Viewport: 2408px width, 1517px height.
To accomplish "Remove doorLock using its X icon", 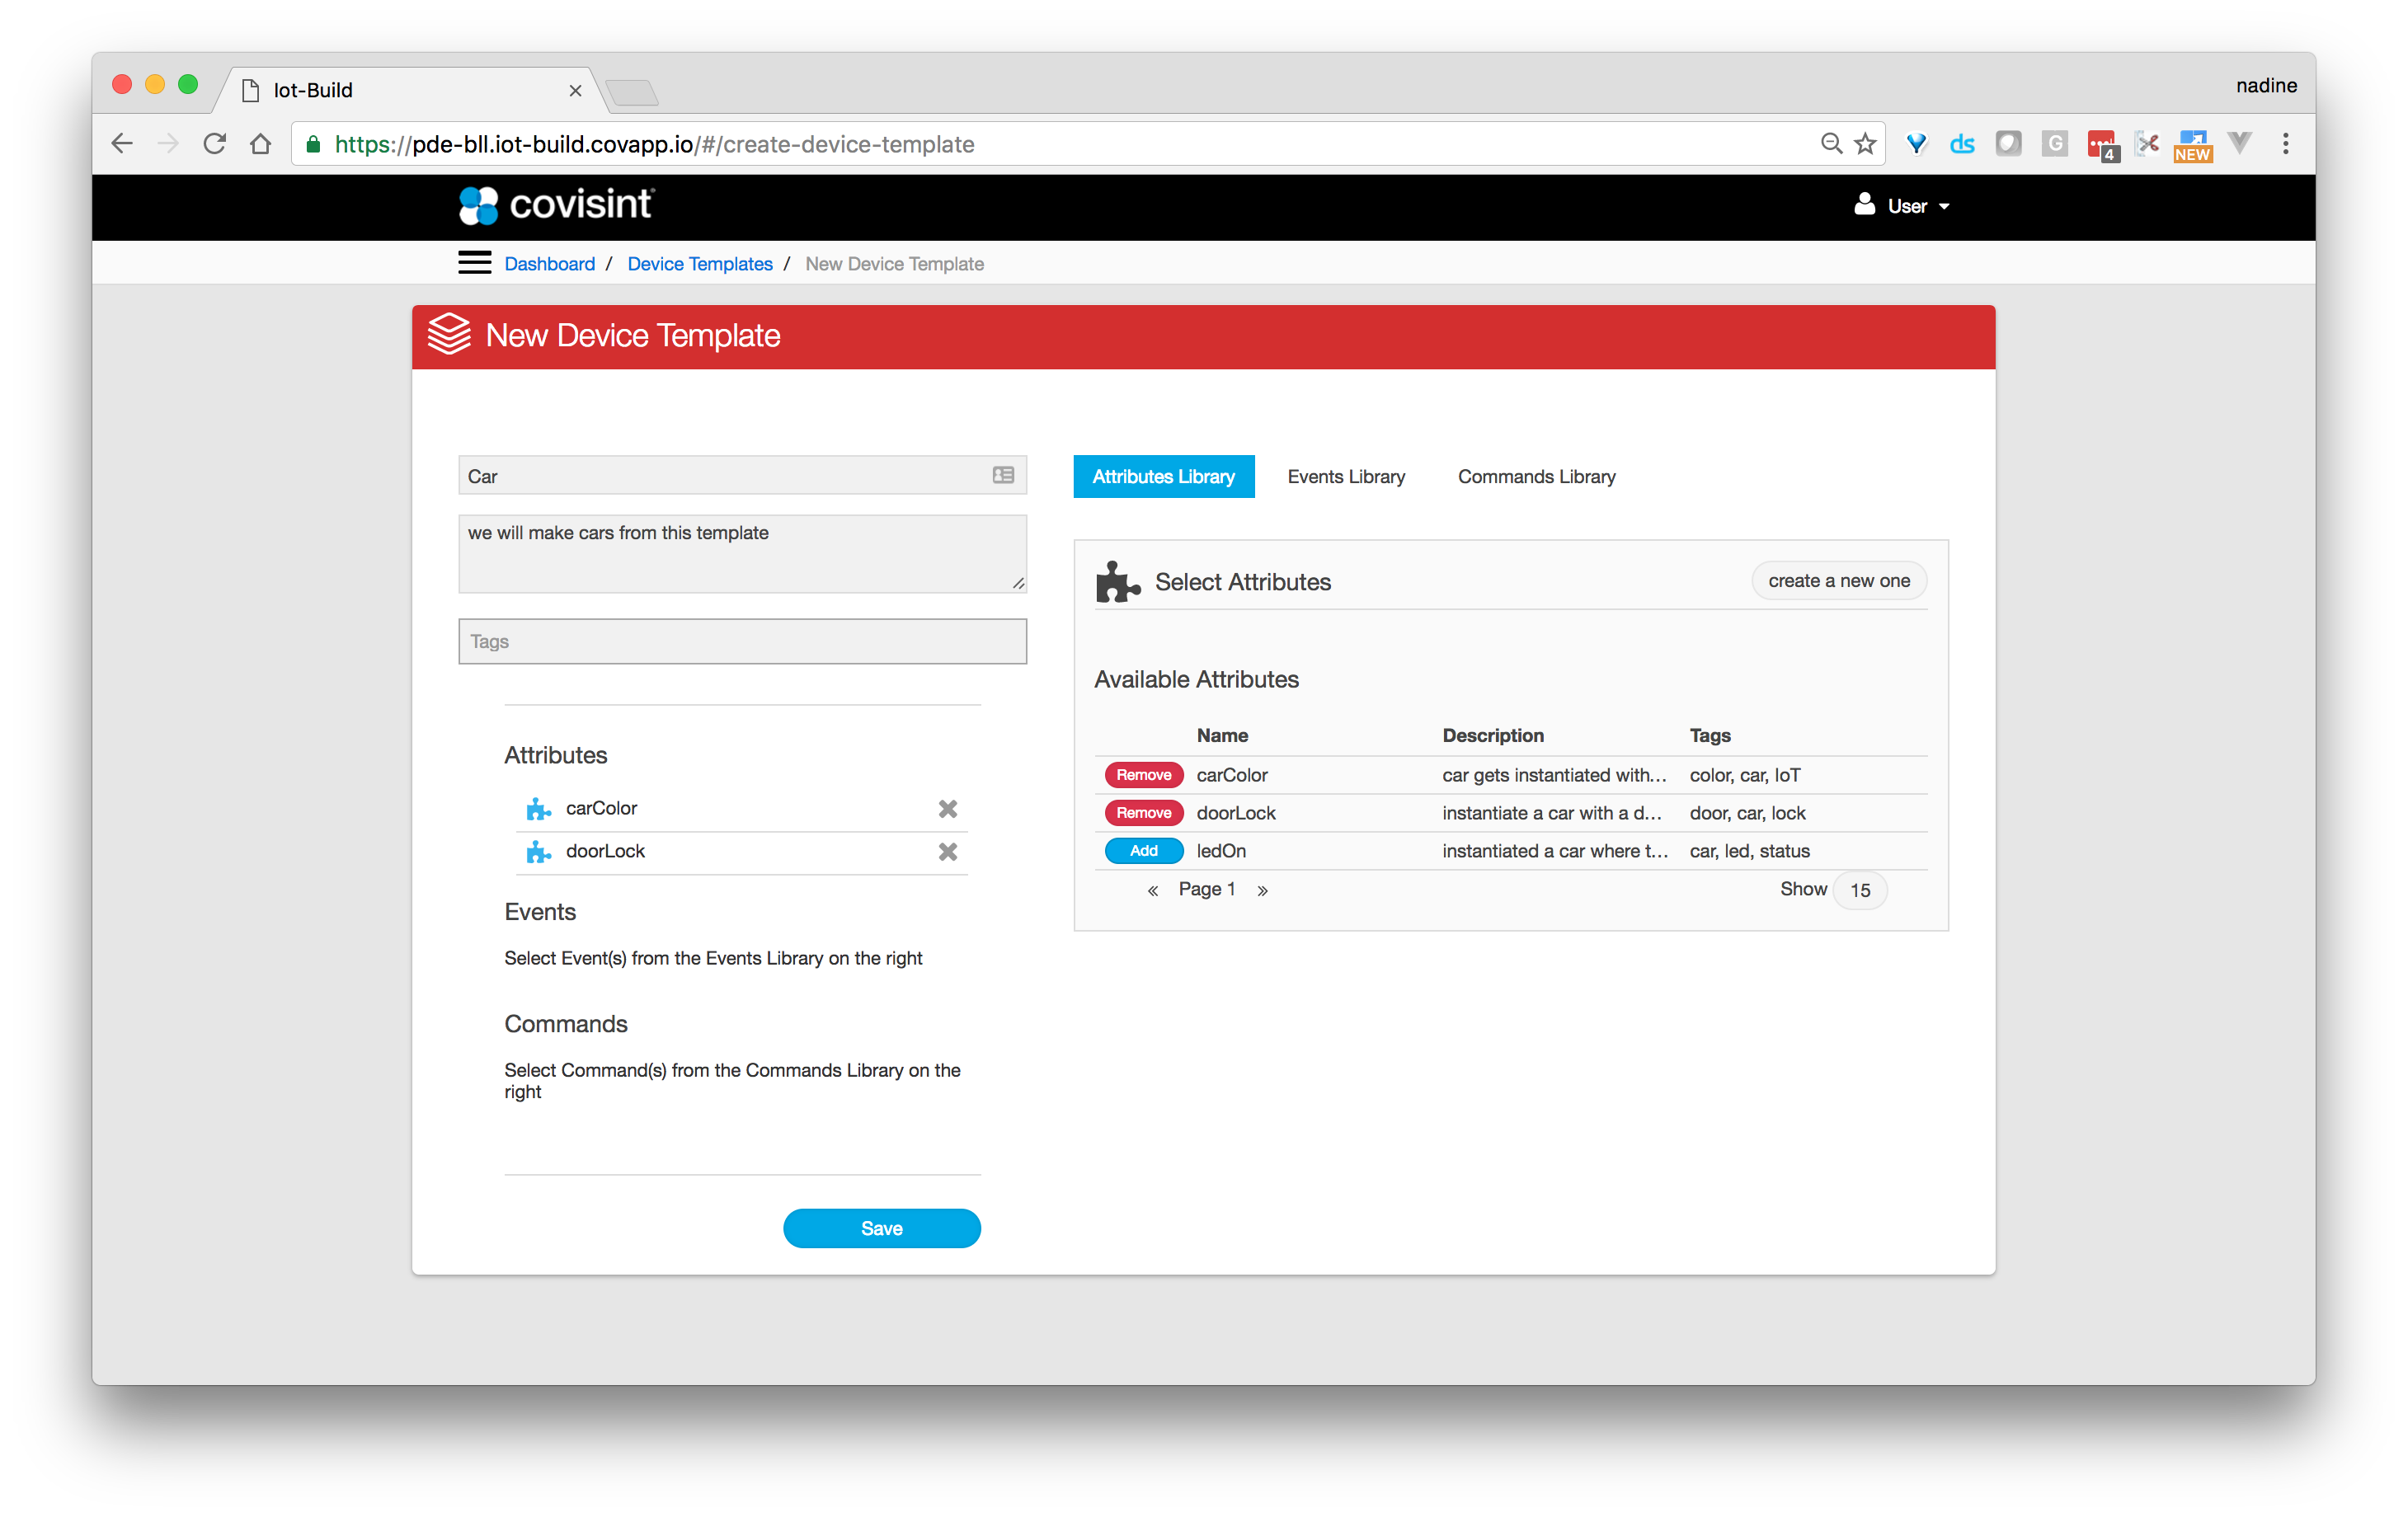I will point(947,851).
